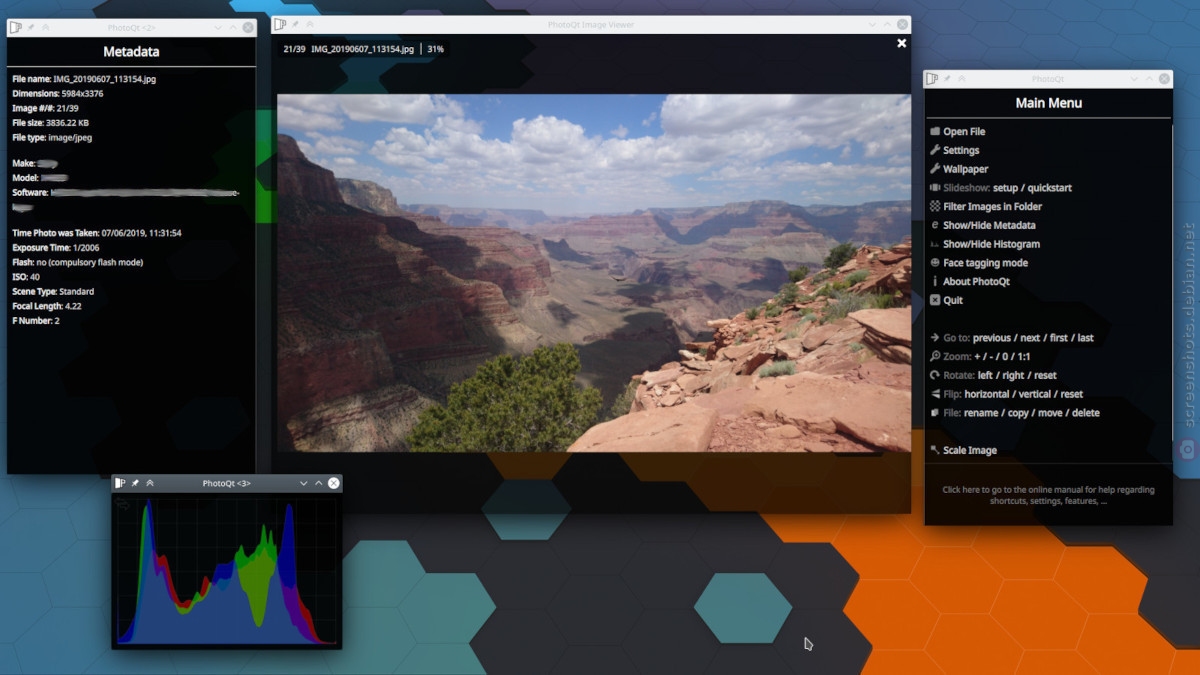Flip the image vertical

(x=1036, y=394)
